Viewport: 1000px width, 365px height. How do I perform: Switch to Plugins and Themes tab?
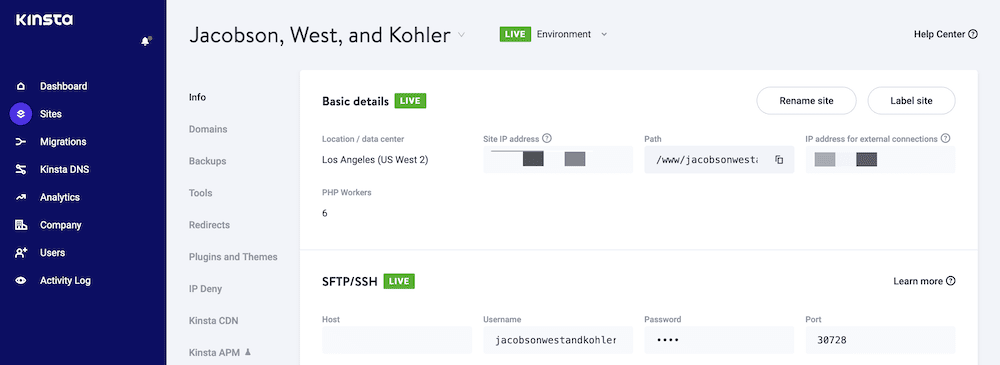tap(233, 257)
